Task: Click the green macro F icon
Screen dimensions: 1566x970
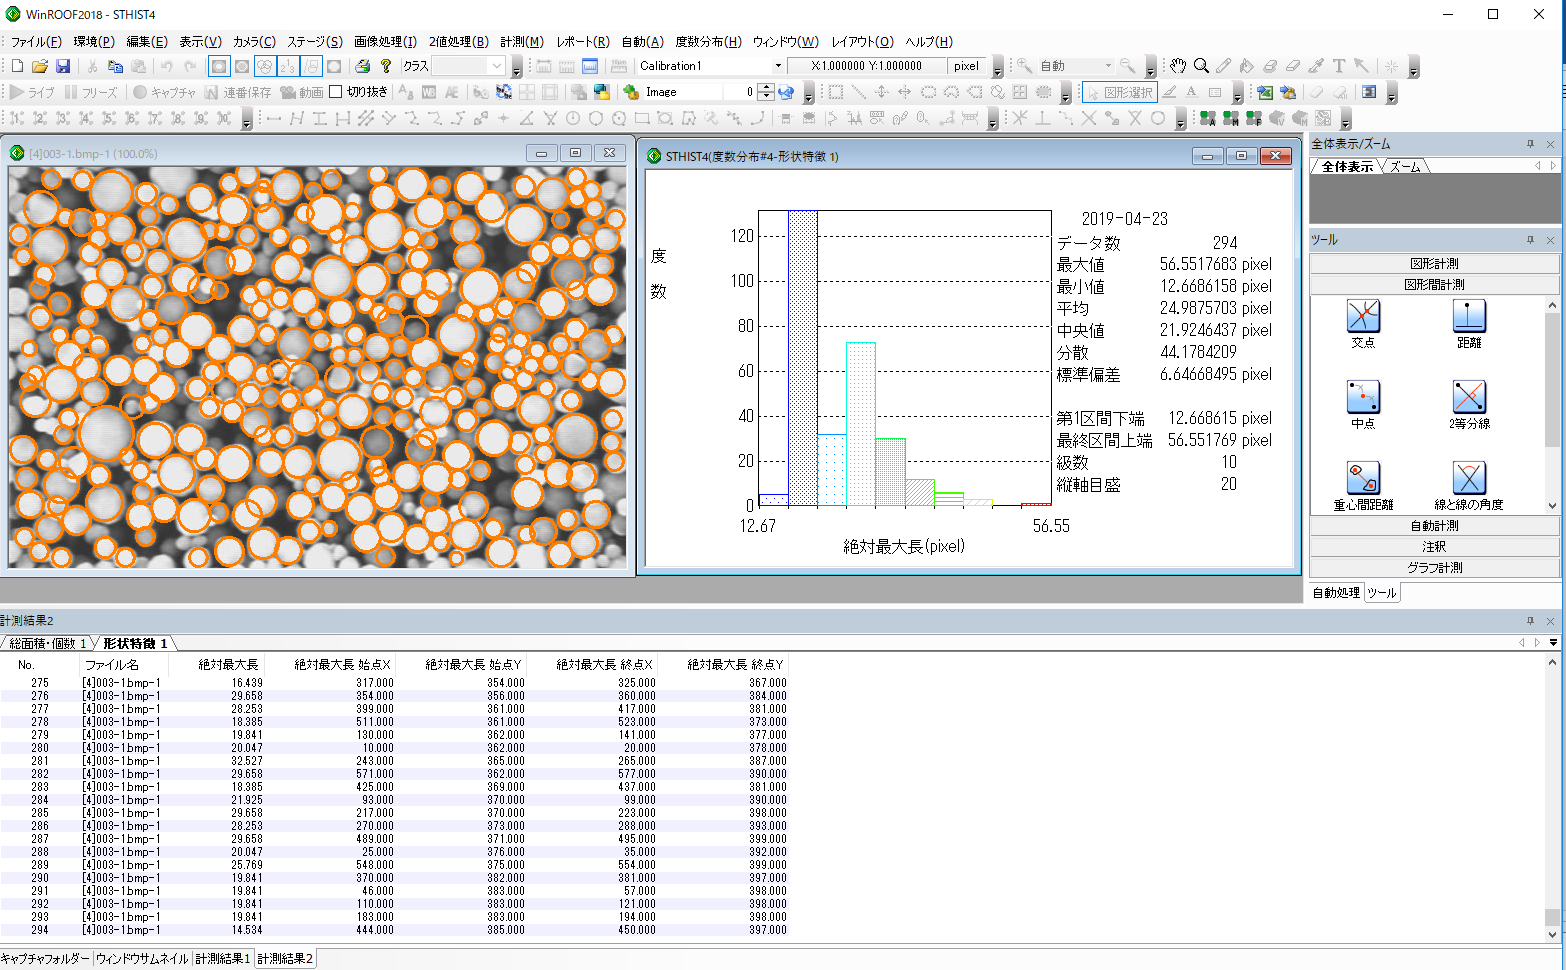Action: tap(1253, 118)
